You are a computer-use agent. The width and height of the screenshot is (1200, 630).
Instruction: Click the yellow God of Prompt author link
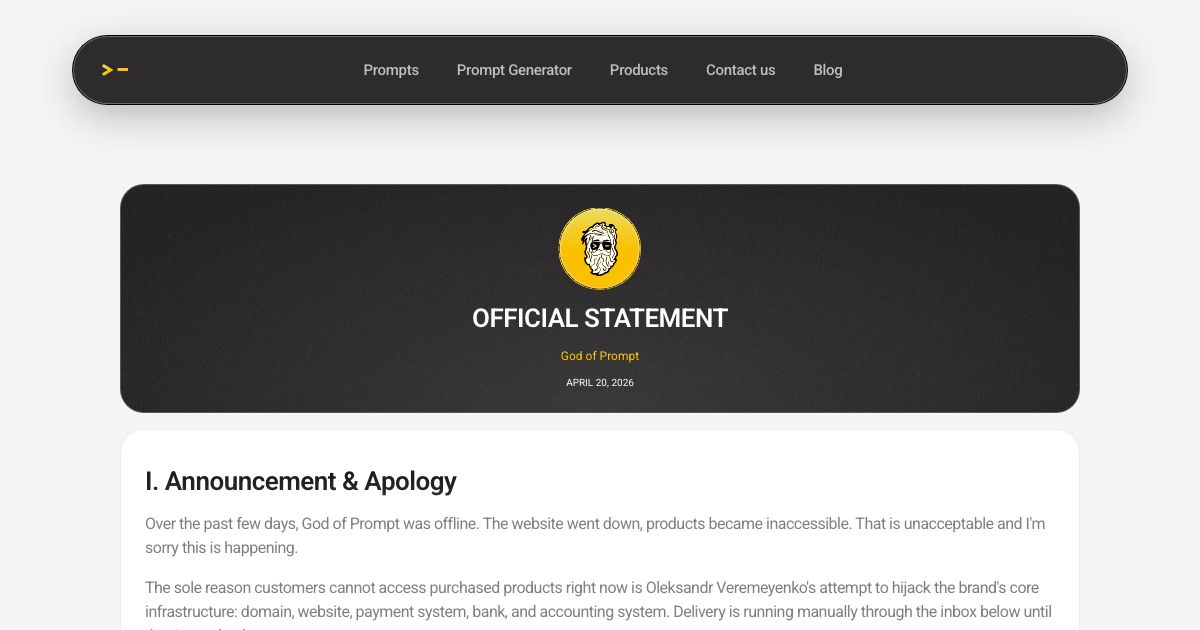[x=600, y=356]
